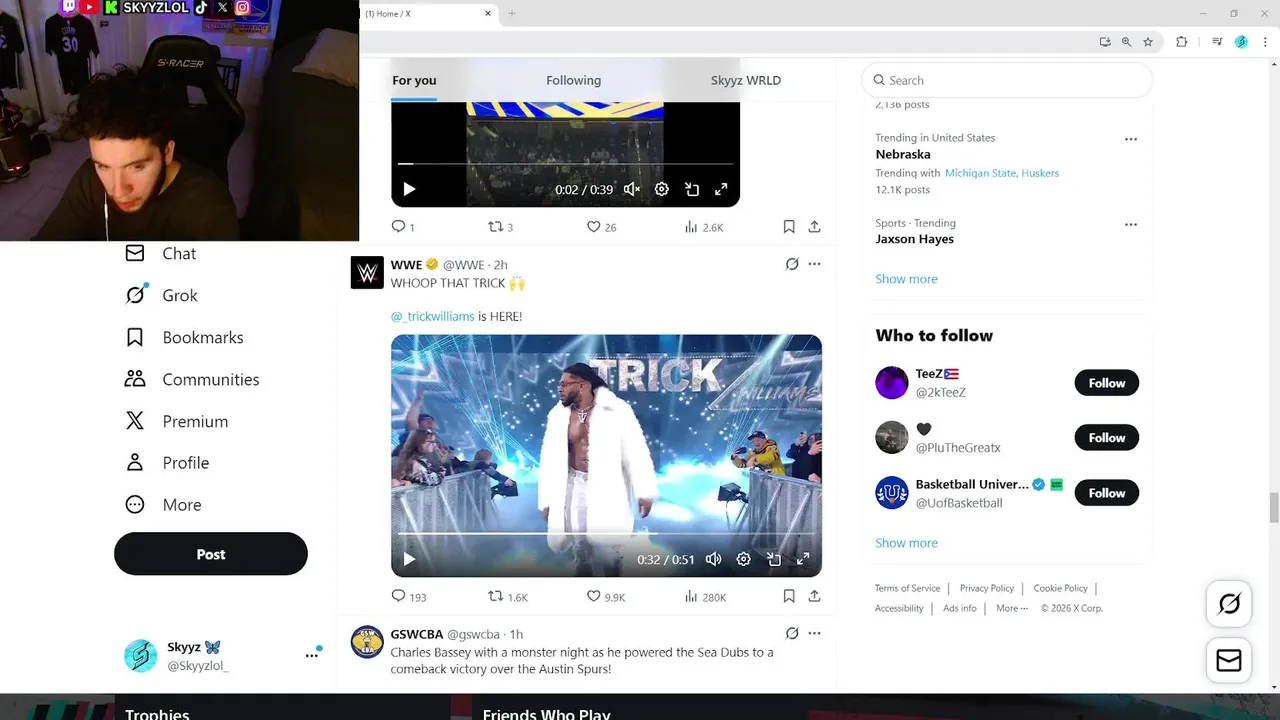Ask Grok about the GSWCBA post
Screen dimensions: 1280x720
coord(792,633)
